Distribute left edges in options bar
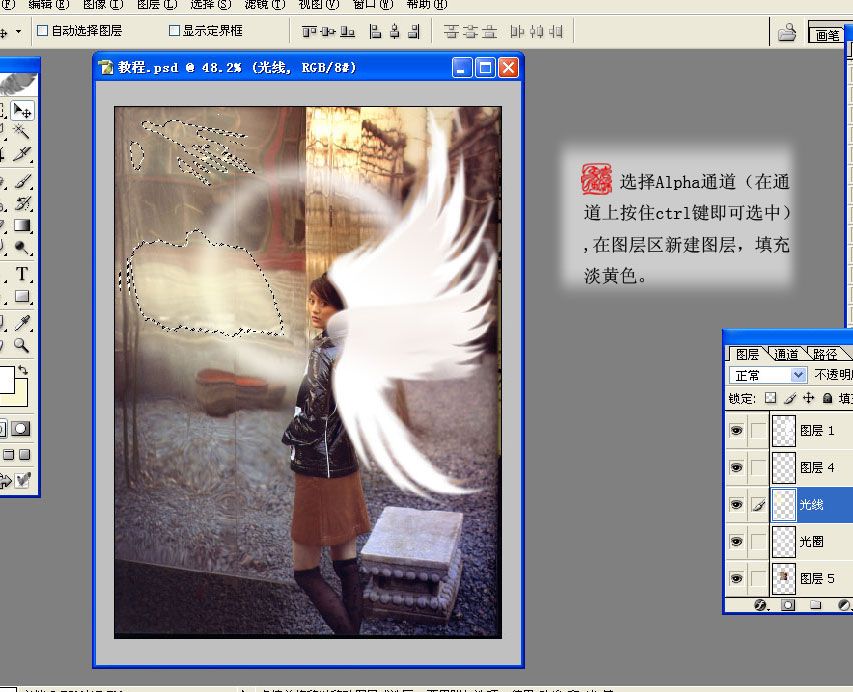The image size is (853, 692). click(x=517, y=32)
